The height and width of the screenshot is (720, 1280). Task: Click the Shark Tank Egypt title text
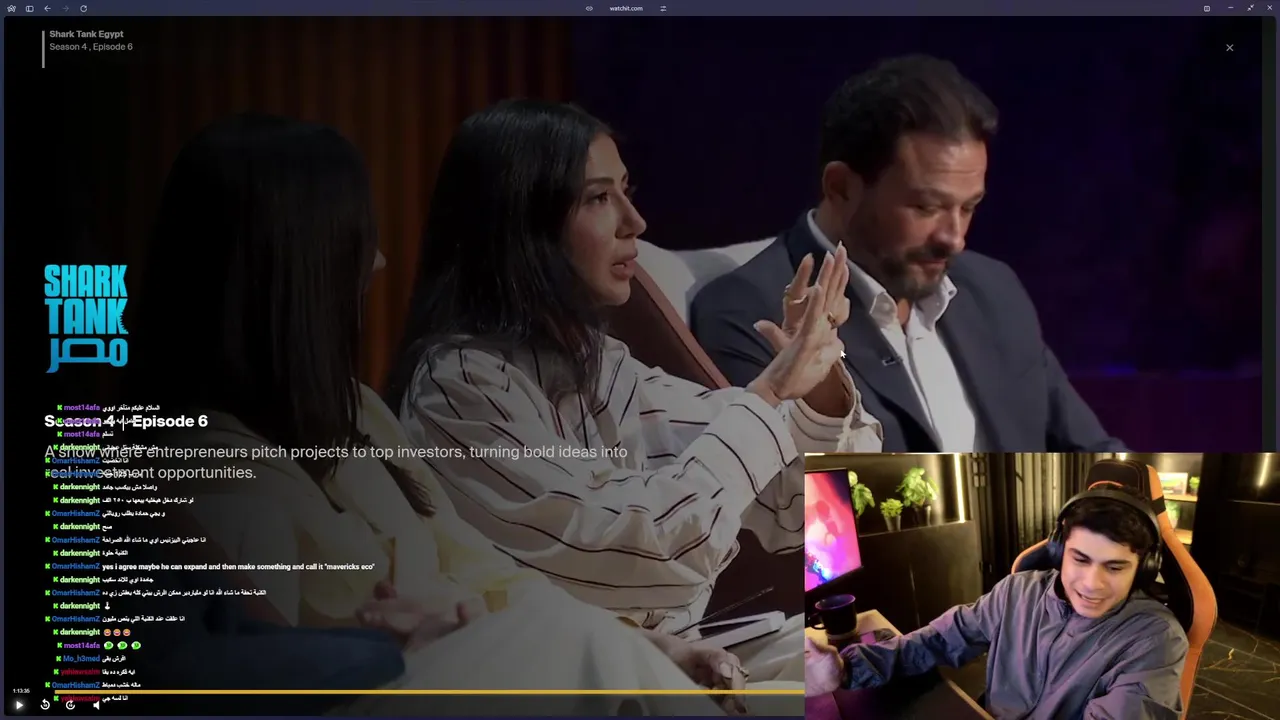[86, 34]
